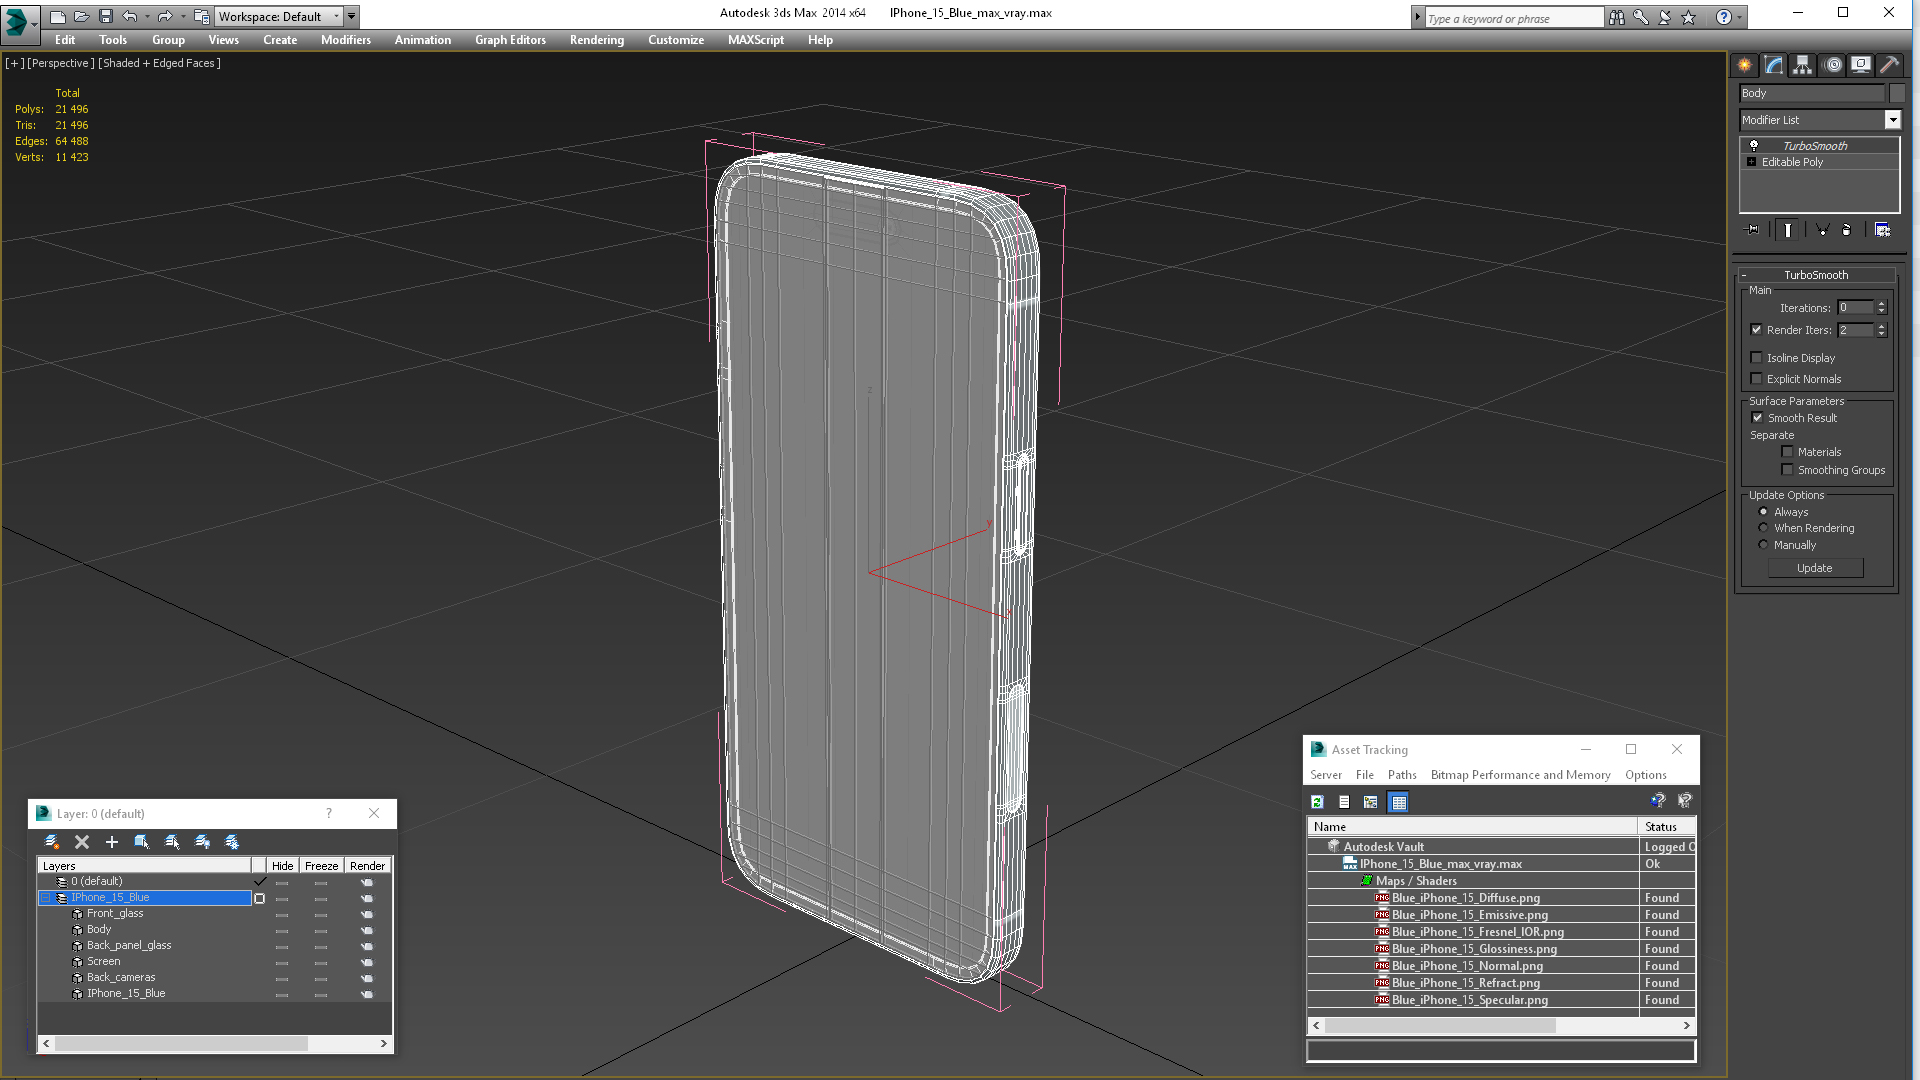Enable Isoline Display checkbox
Screen dimensions: 1920x1080
pos(1757,358)
